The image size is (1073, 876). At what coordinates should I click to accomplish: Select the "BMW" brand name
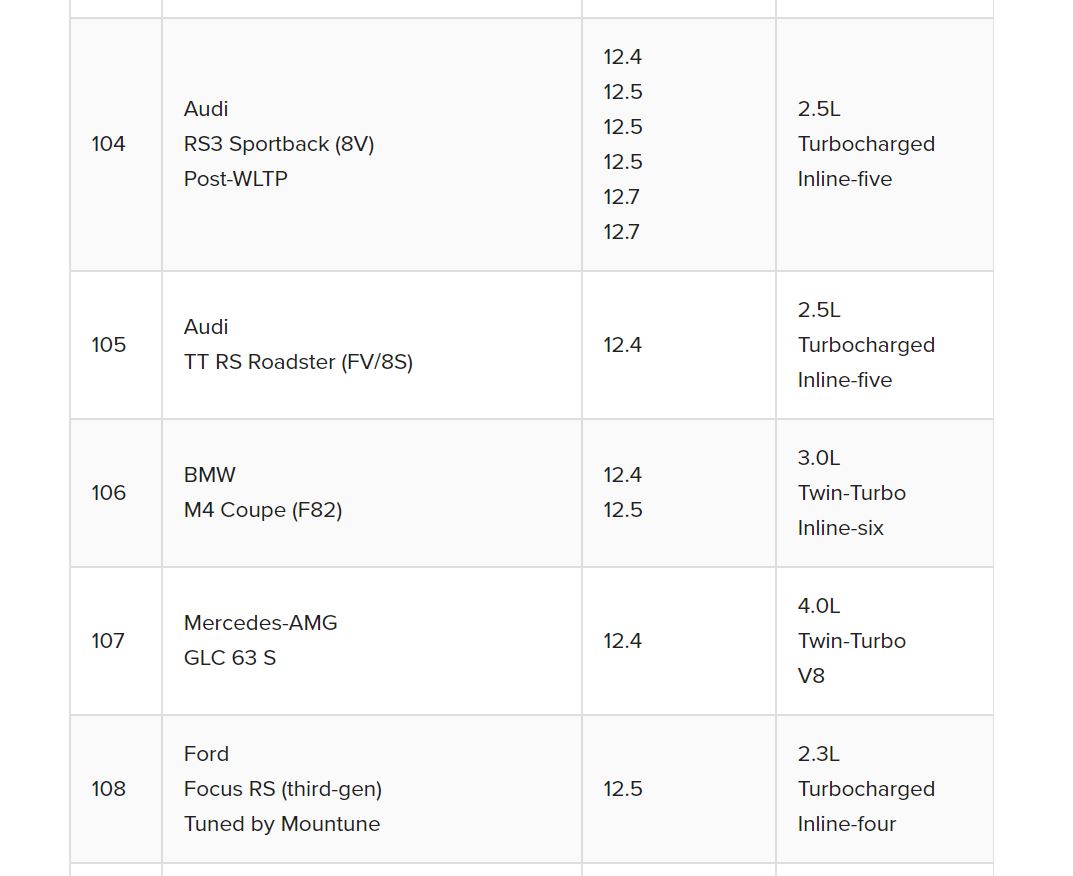(210, 475)
